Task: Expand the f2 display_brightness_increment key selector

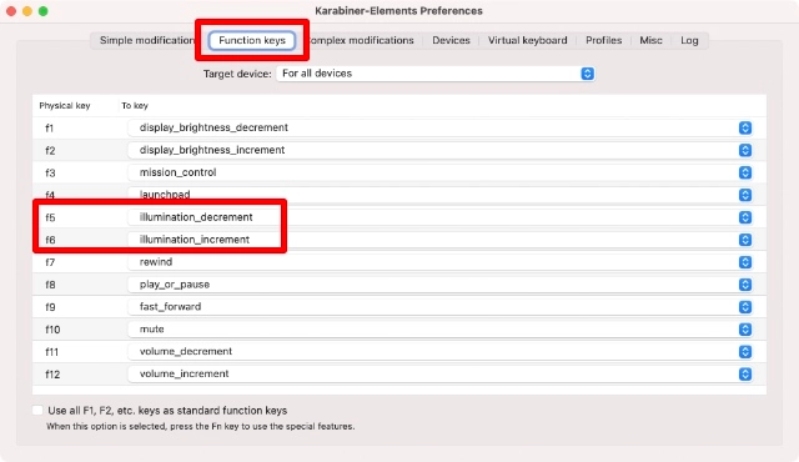Action: tap(744, 150)
